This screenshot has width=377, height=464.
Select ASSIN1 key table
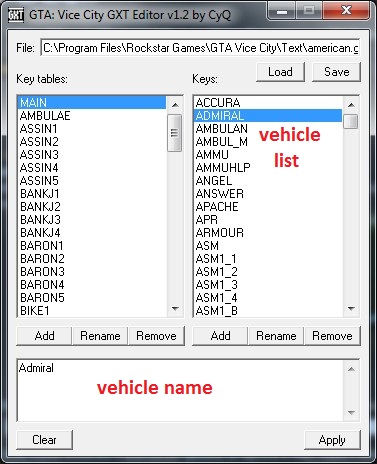tap(92, 128)
